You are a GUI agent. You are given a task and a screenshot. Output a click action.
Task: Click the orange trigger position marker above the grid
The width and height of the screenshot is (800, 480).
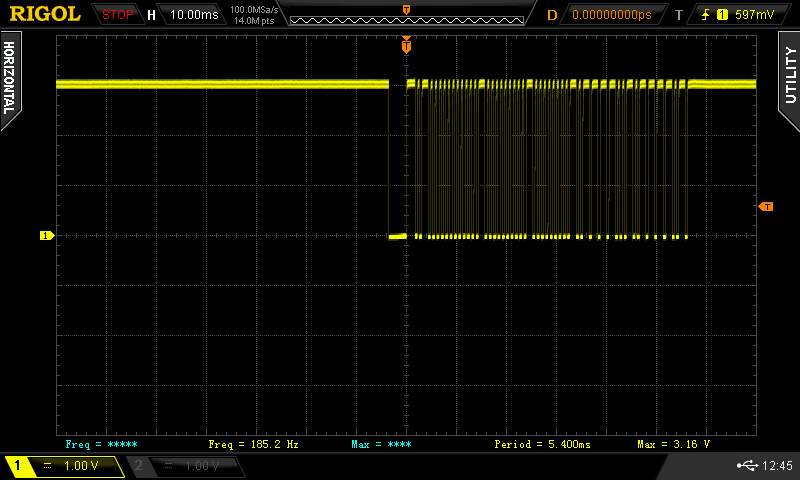[406, 46]
